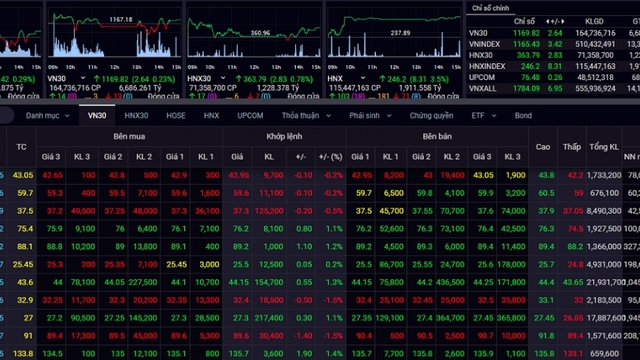This screenshot has width=640, height=360.
Task: Click total volume 21,931,700
Action: point(606,282)
